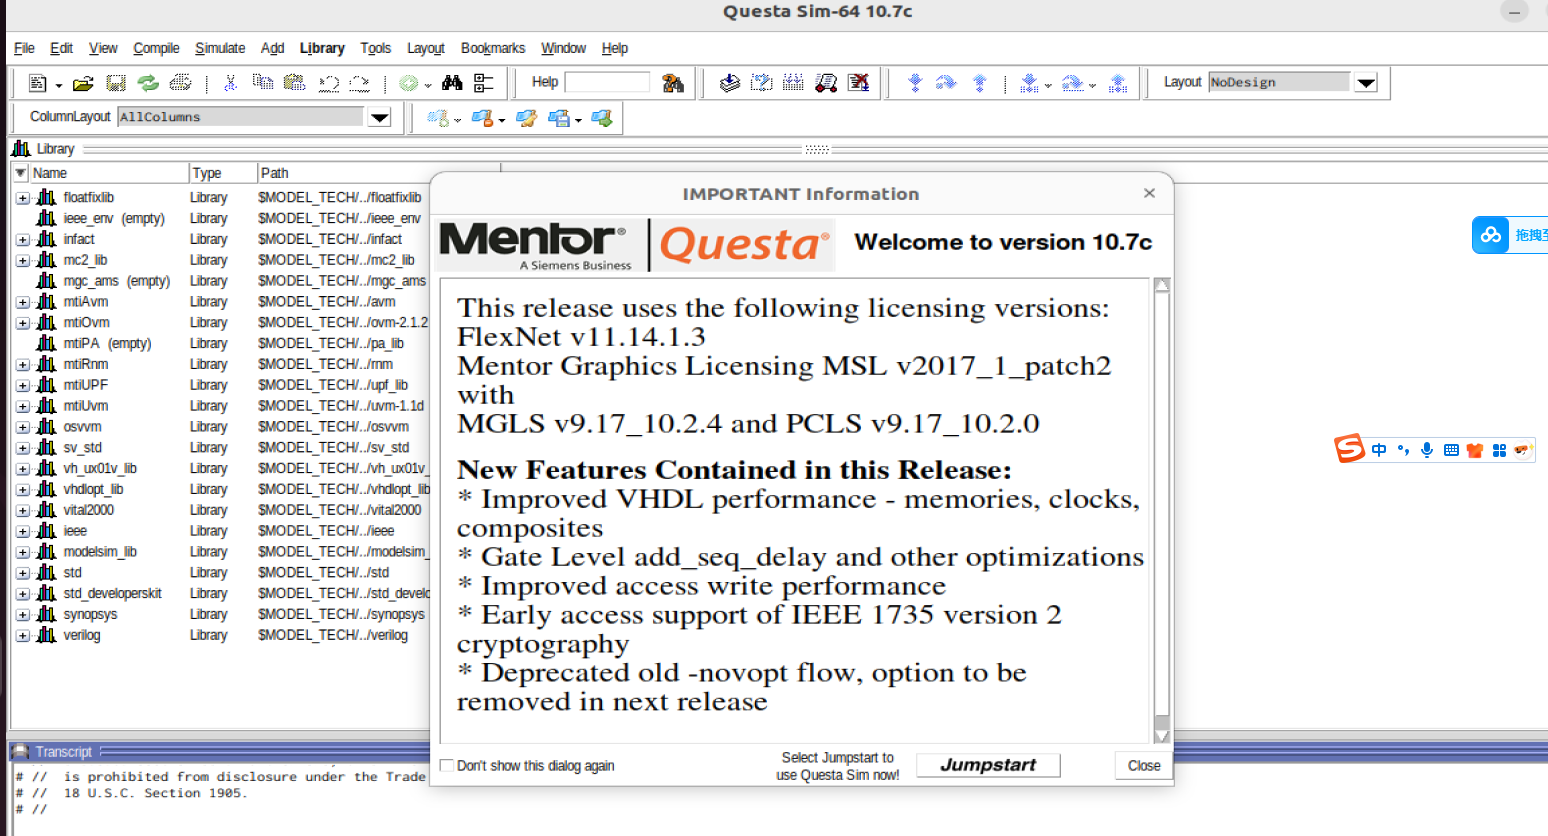The width and height of the screenshot is (1548, 836).
Task: Click the Save disk toolbar icon
Action: tap(116, 83)
